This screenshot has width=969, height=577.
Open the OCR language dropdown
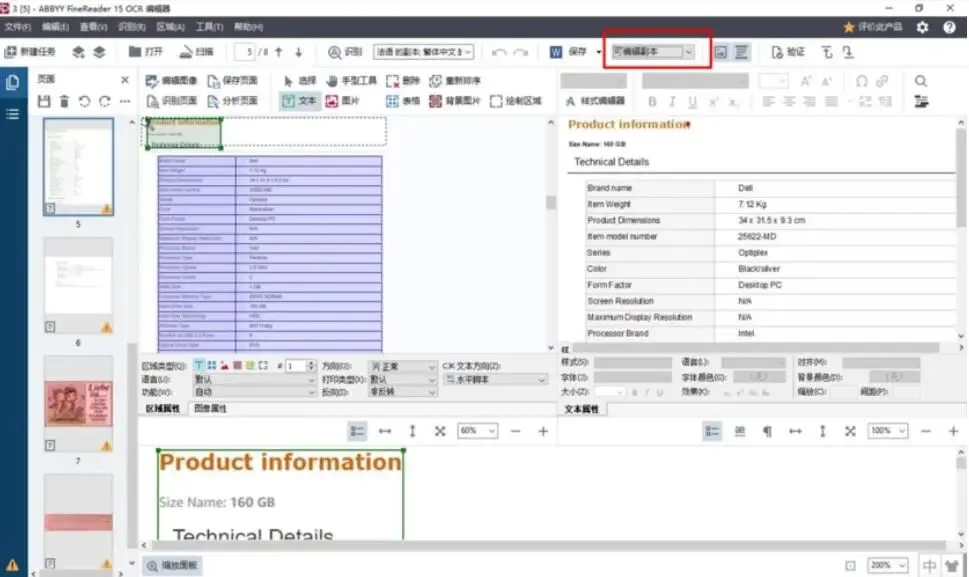pyautogui.click(x=423, y=52)
